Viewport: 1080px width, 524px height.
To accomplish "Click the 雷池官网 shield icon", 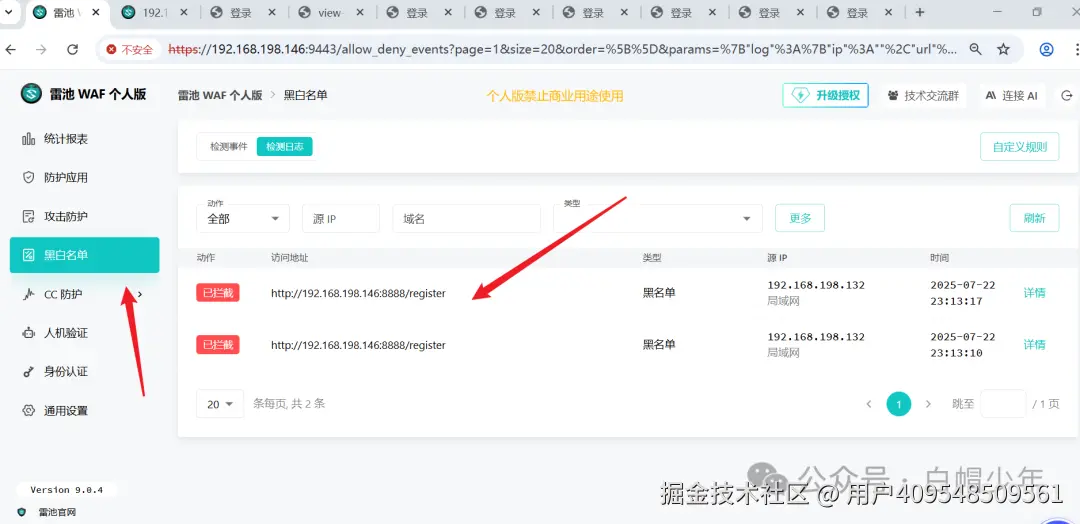I will tap(21, 512).
